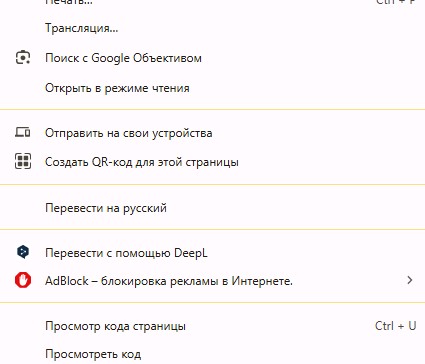Click the Google Lens camera icon
Viewport: 425px width, 364px height.
(x=23, y=58)
